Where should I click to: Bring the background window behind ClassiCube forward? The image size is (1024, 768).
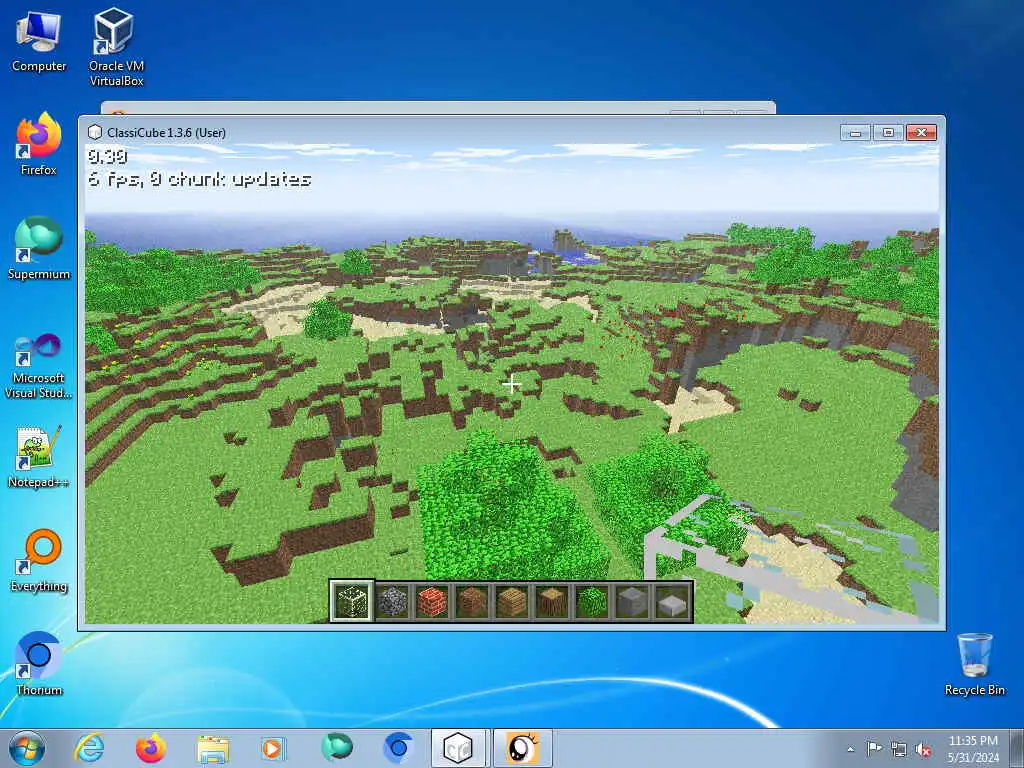438,108
